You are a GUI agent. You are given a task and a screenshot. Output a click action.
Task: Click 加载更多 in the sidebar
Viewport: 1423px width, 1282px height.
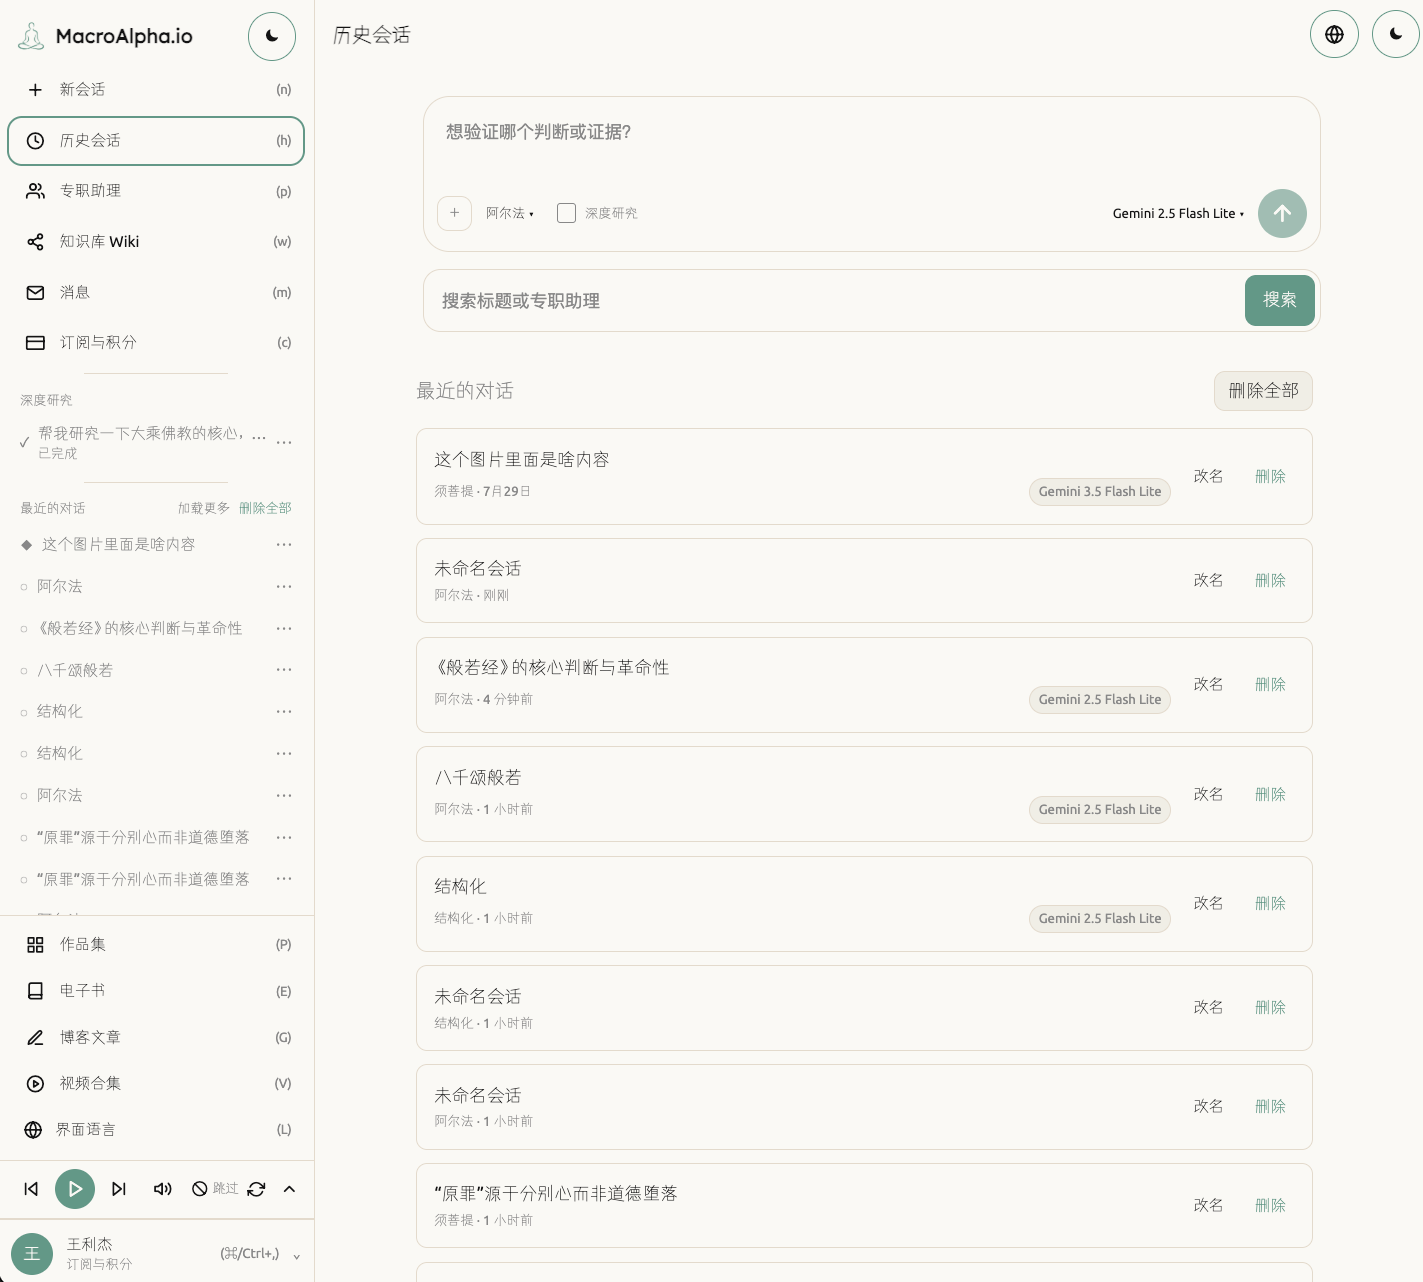(x=204, y=508)
